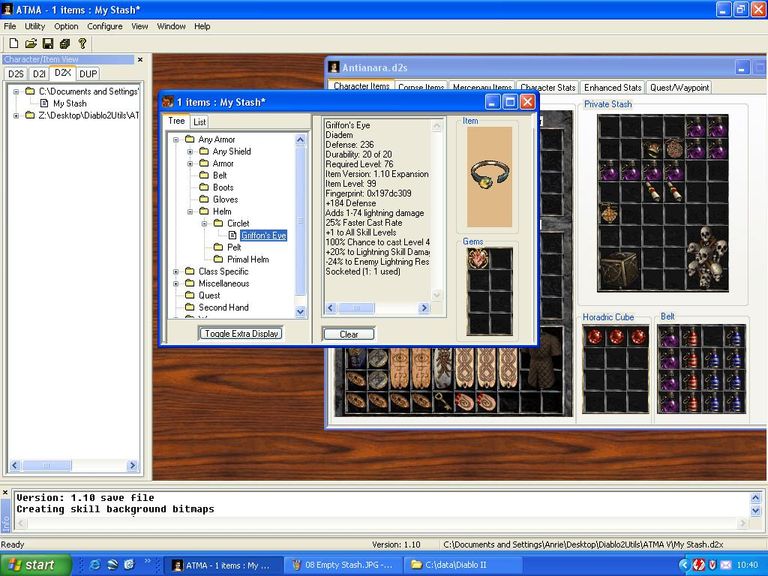Click the item tree's down scroll arrow
The image size is (768, 576).
(x=300, y=312)
